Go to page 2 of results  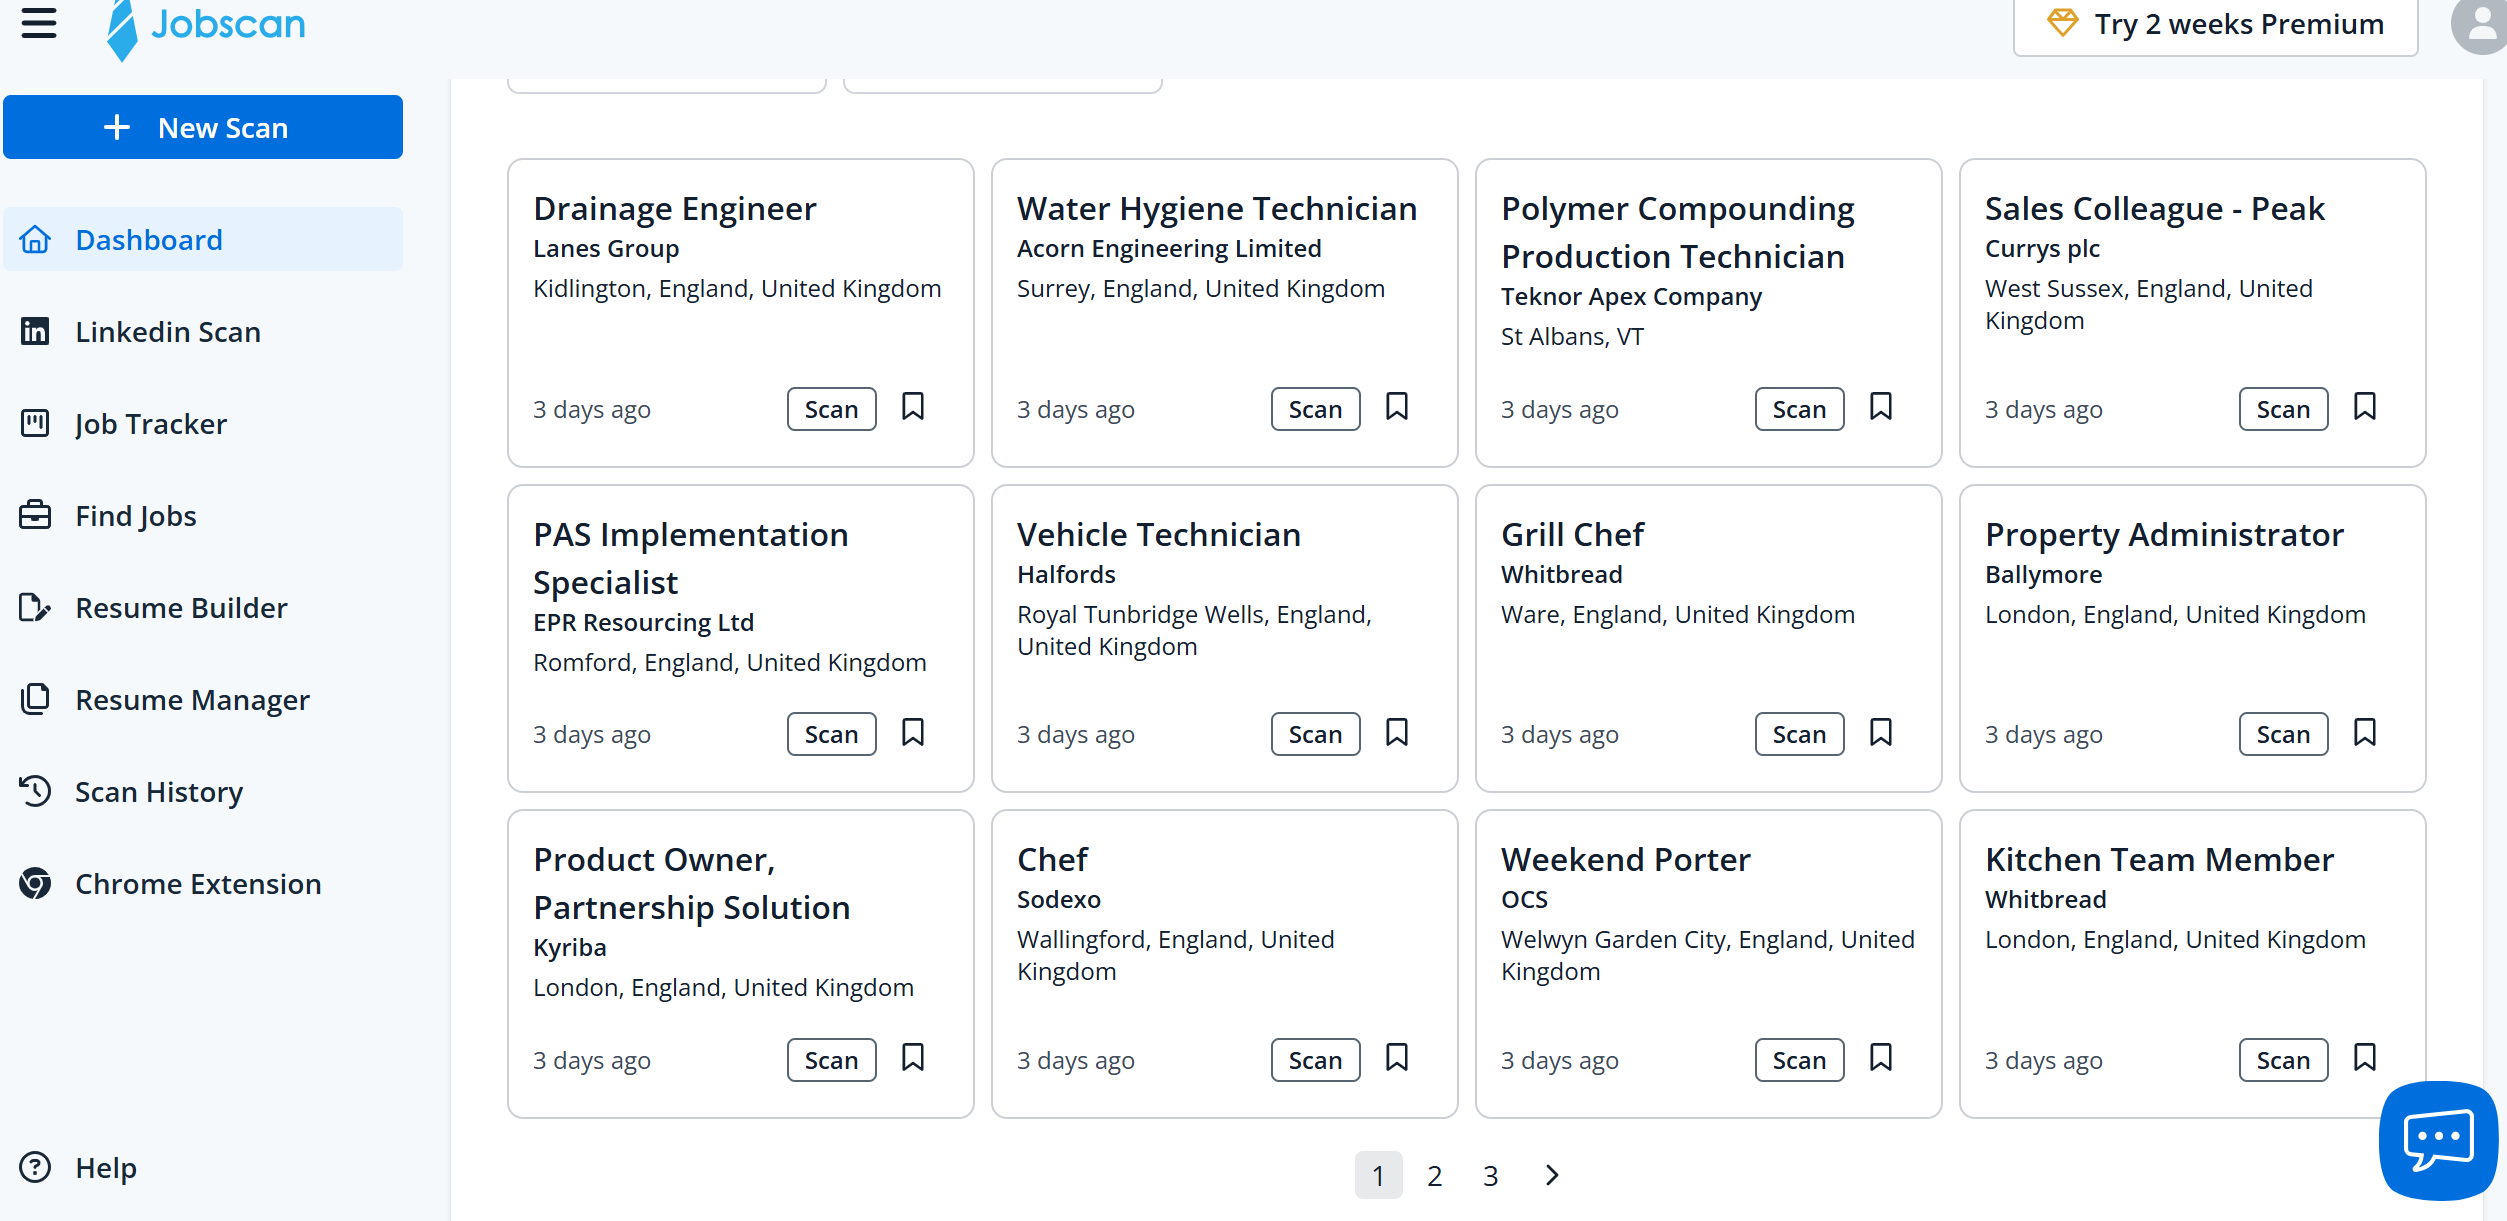pos(1434,1176)
